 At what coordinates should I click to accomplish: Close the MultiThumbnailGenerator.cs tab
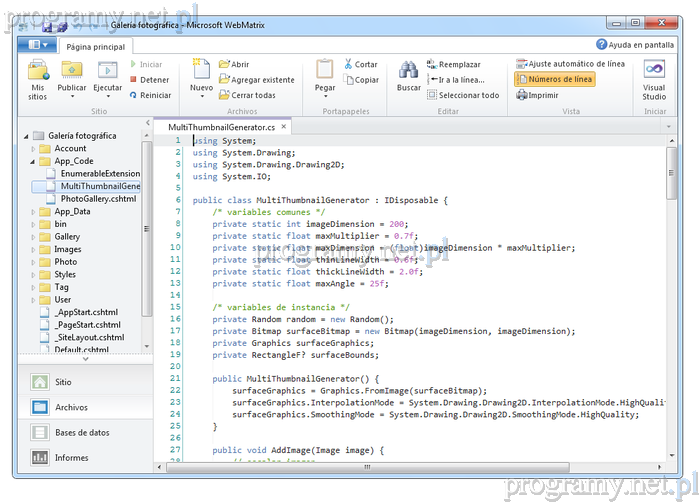(284, 127)
